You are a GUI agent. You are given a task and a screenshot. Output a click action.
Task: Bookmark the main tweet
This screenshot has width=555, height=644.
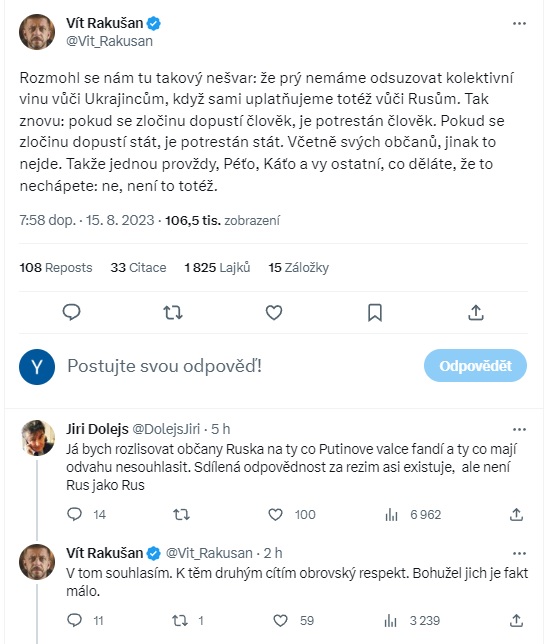coord(375,313)
